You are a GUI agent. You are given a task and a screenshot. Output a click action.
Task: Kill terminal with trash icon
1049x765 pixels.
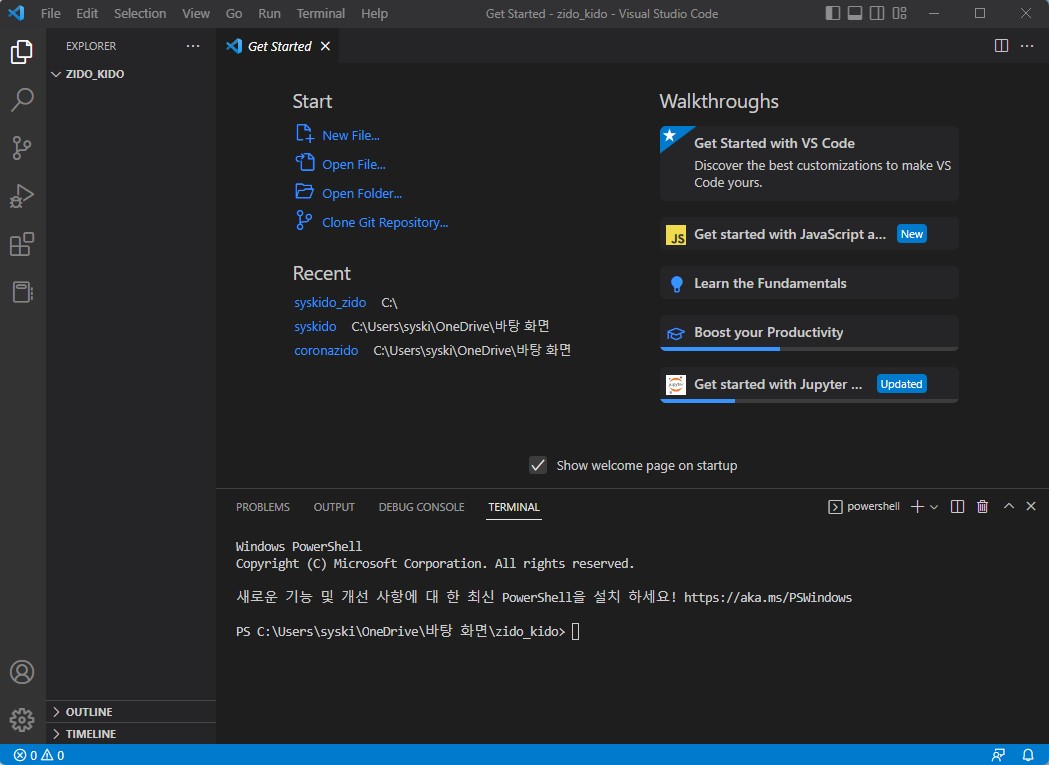[x=982, y=507]
